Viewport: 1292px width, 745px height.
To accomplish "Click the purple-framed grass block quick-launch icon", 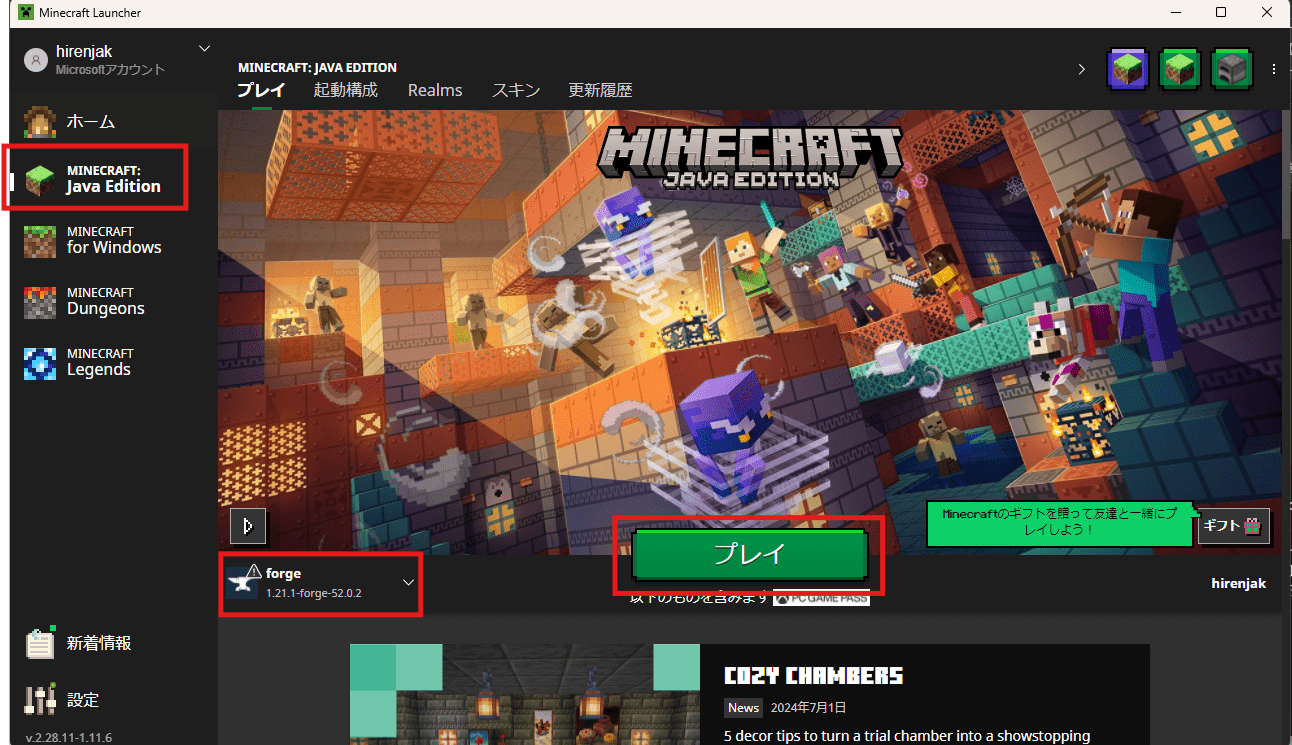I will (1127, 69).
